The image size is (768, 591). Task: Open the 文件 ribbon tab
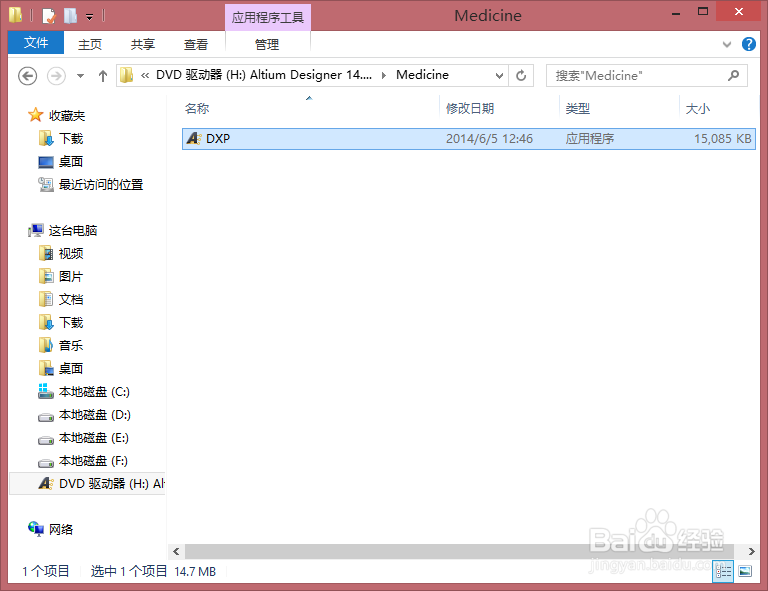(36, 43)
